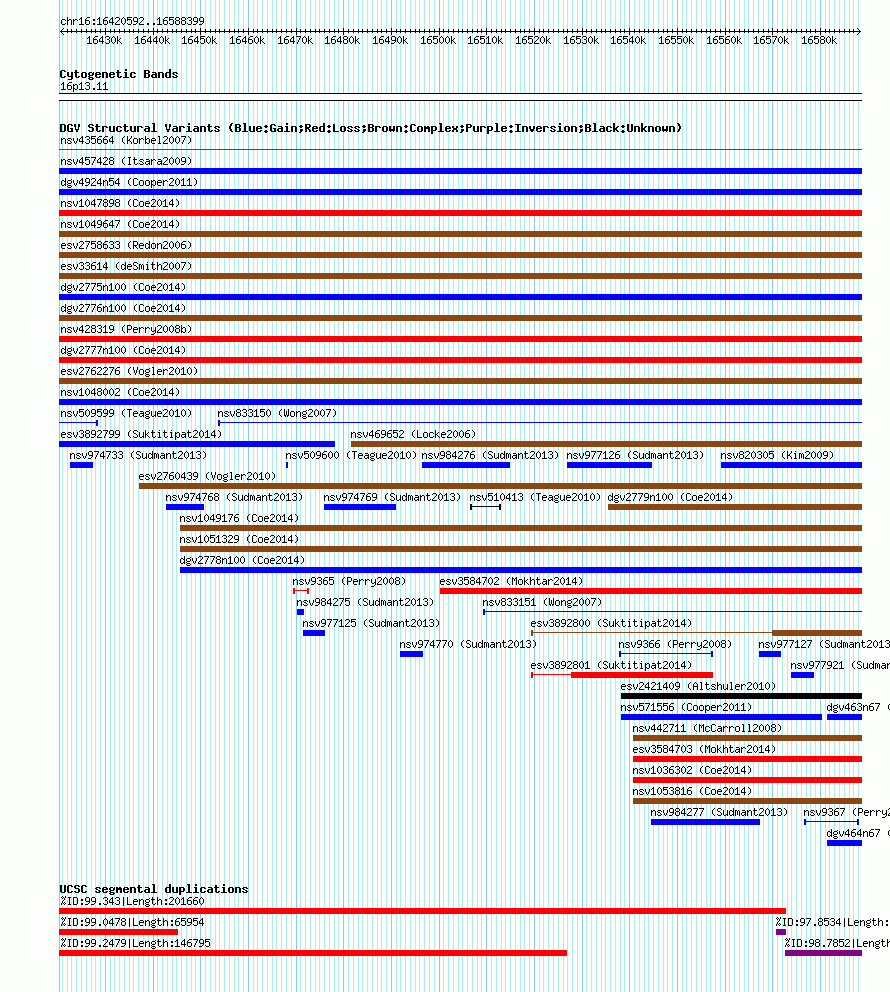890x992 pixels.
Task: Click nsv977126 (Sudmant2013) variant label
Action: tap(635, 456)
